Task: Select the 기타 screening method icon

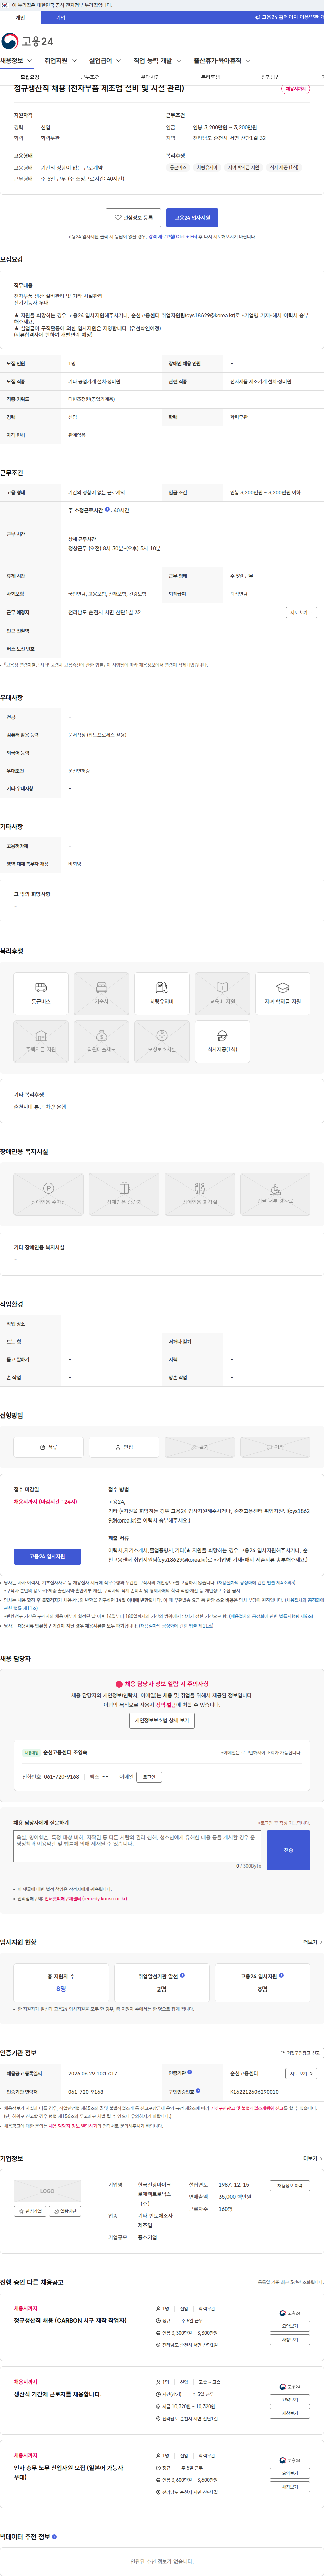Action: (275, 1447)
